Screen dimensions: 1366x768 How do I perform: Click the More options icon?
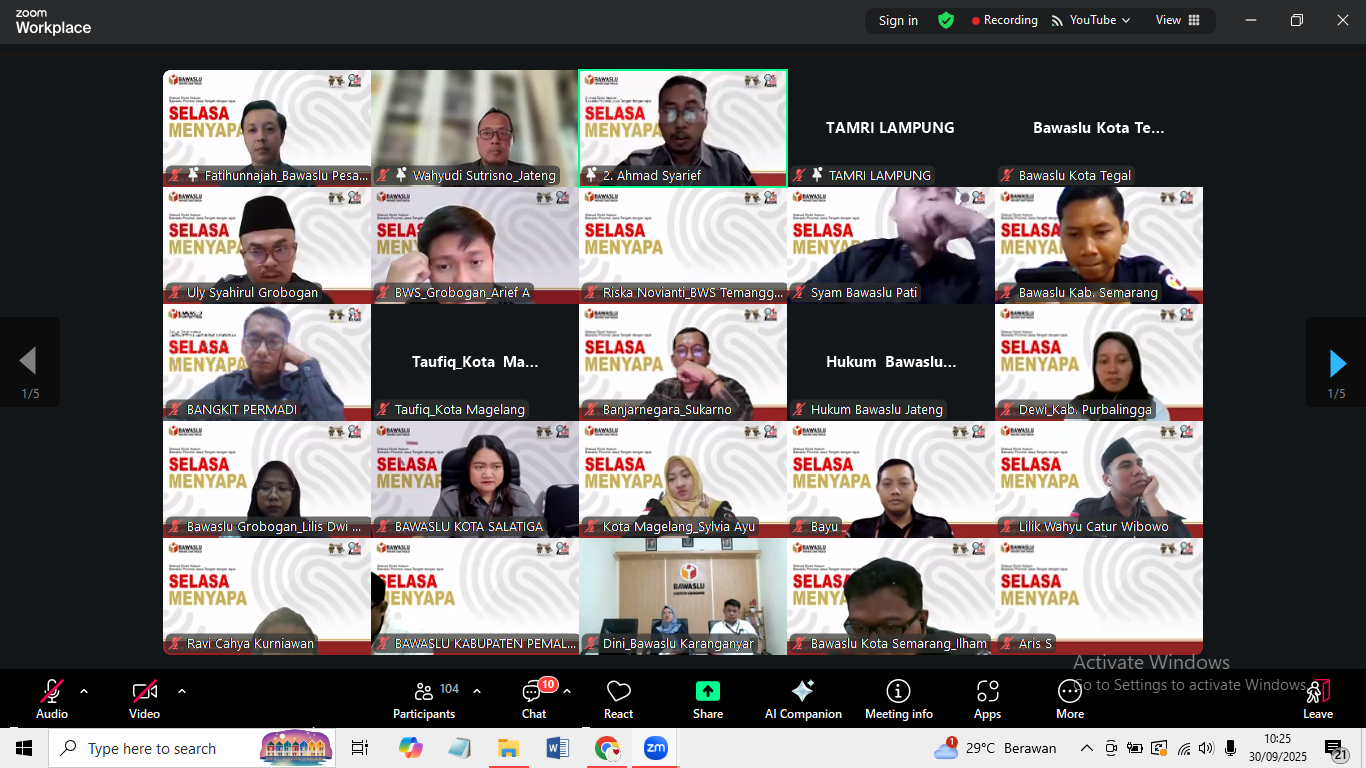coord(1069,697)
